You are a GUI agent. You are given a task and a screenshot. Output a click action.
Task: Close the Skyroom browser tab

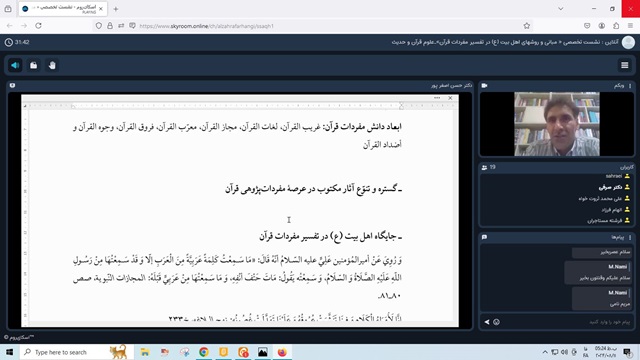101,9
